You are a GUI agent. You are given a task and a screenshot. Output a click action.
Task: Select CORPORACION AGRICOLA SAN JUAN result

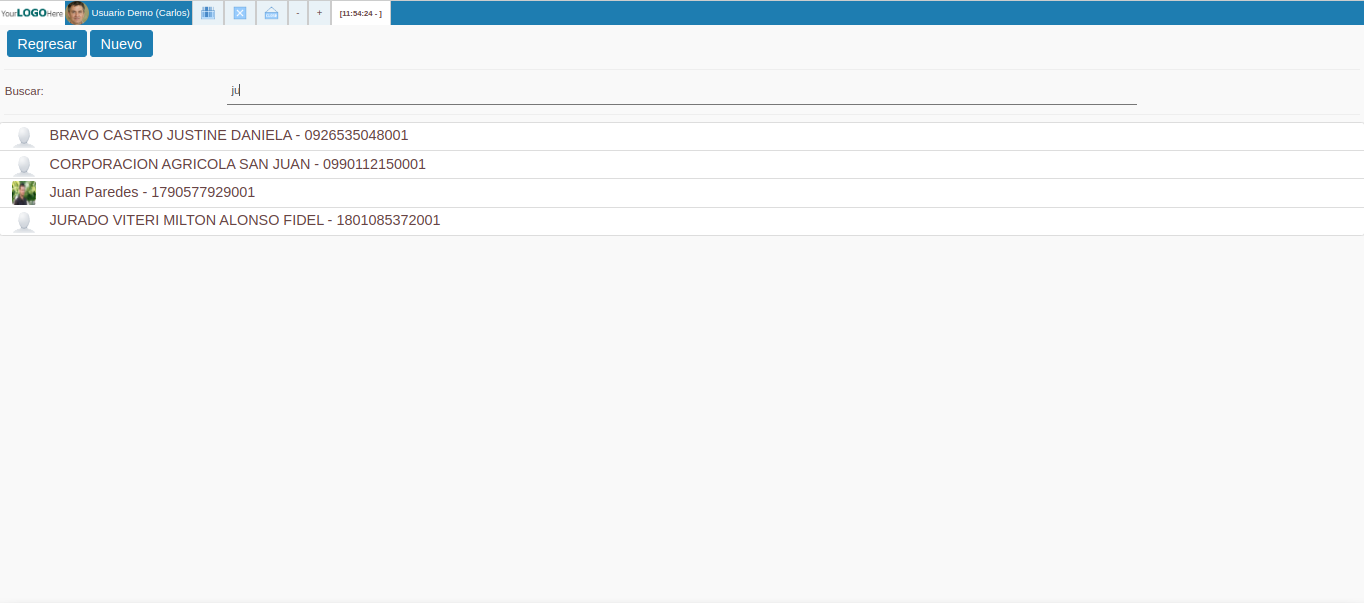pos(682,164)
